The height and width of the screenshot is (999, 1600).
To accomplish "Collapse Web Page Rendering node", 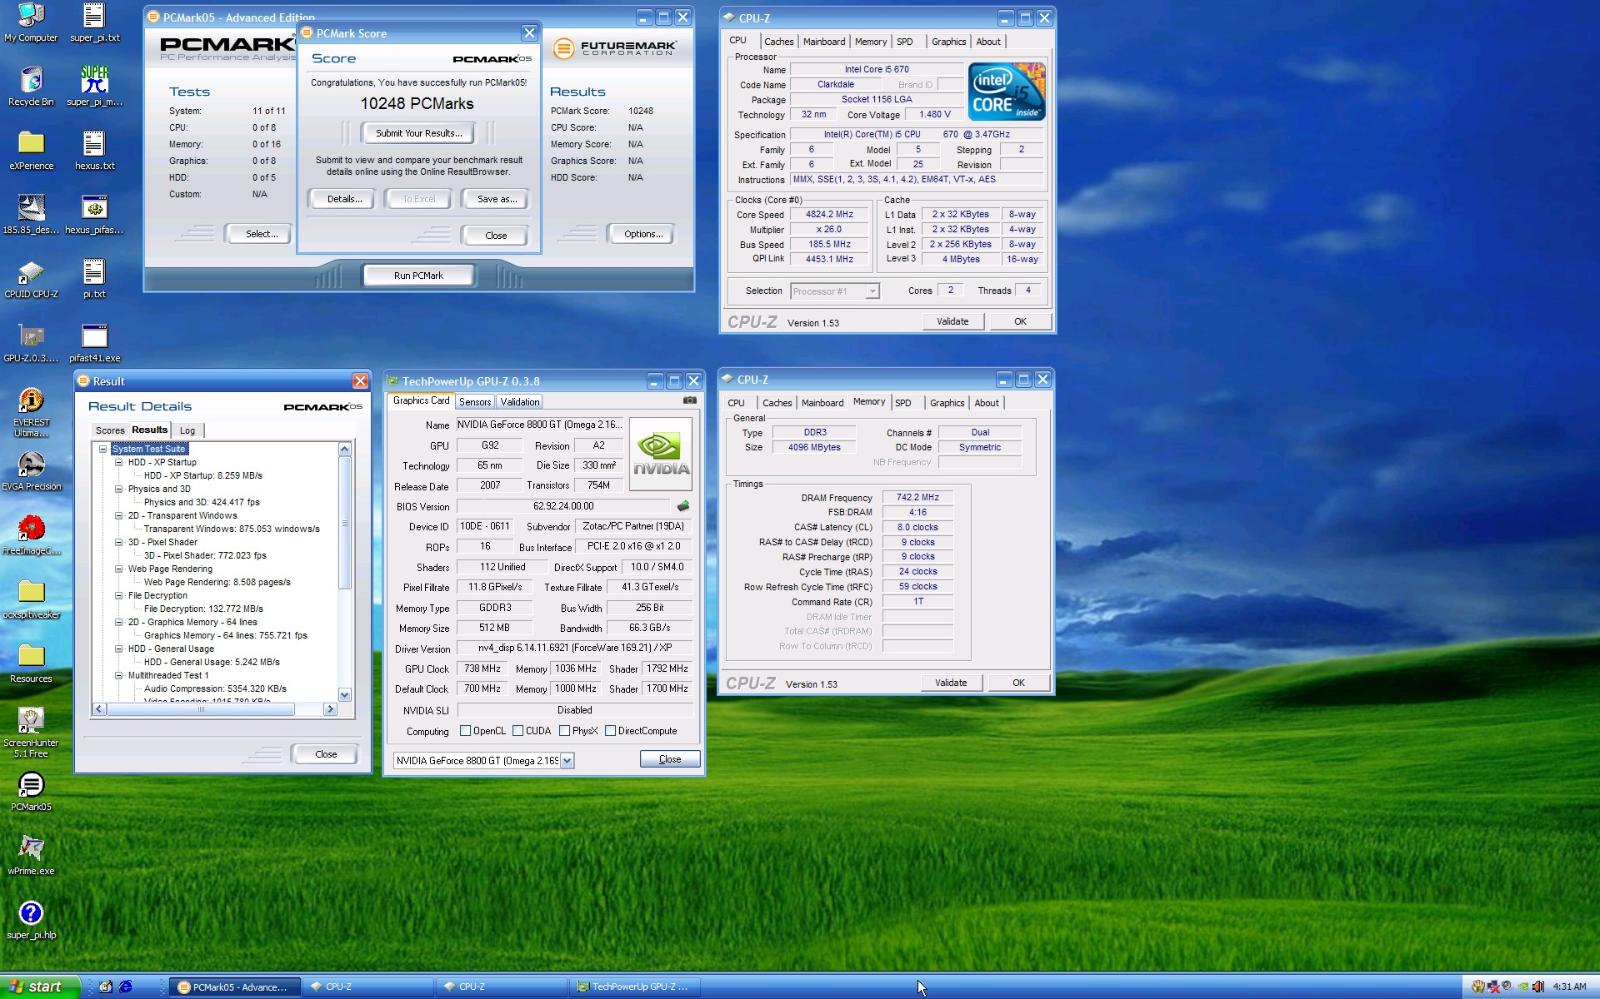I will pos(119,569).
